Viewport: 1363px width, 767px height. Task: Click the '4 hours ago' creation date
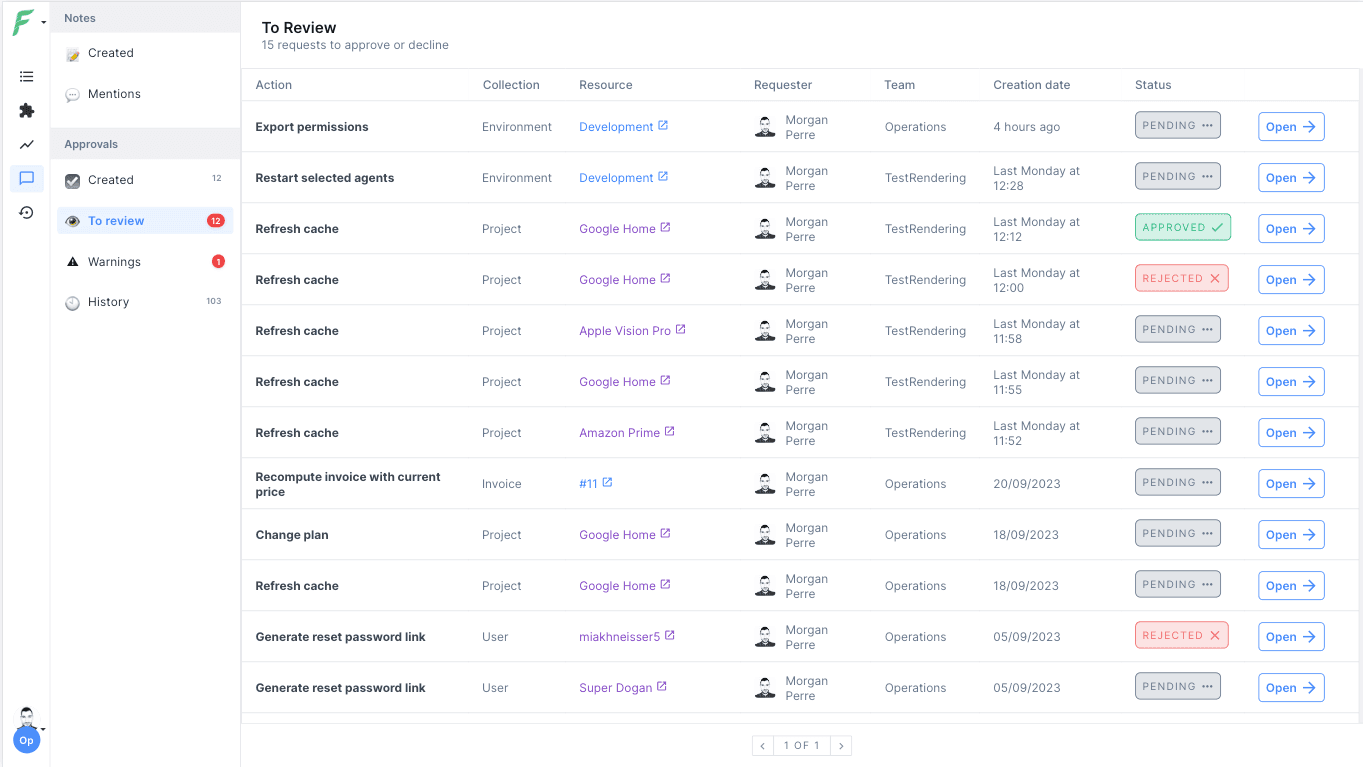(1027, 127)
